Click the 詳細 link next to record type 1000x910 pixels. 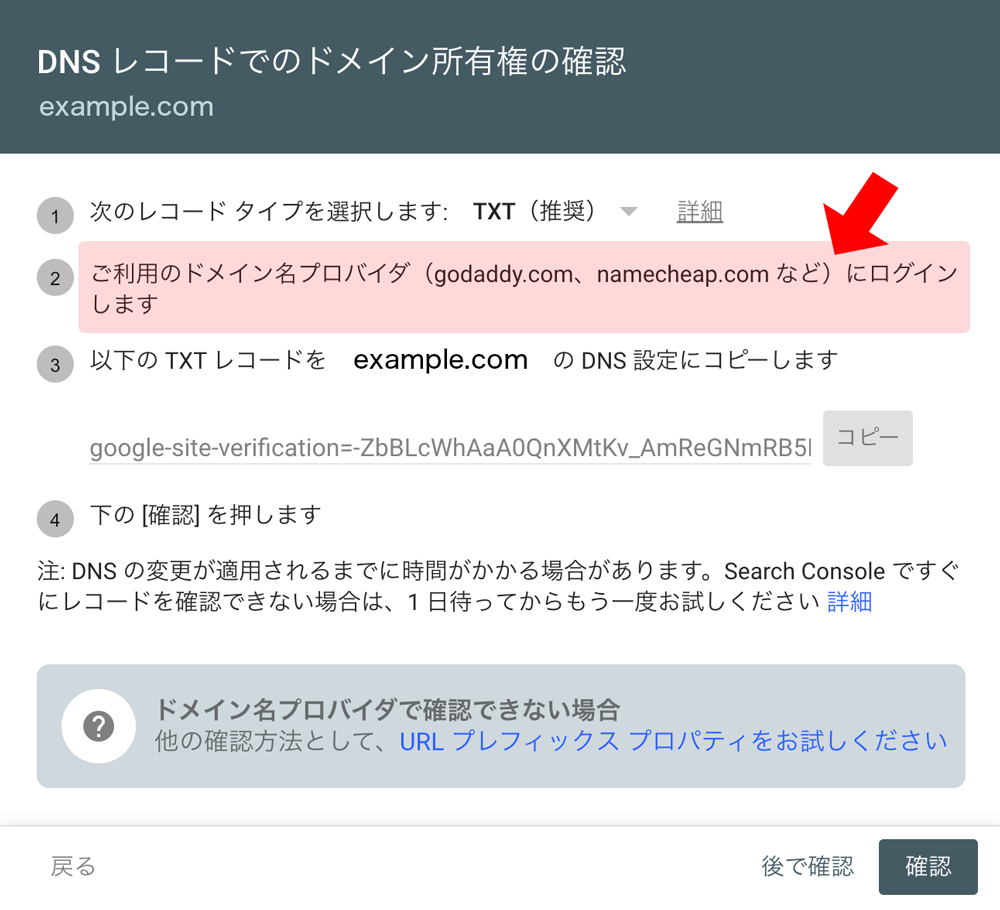700,211
